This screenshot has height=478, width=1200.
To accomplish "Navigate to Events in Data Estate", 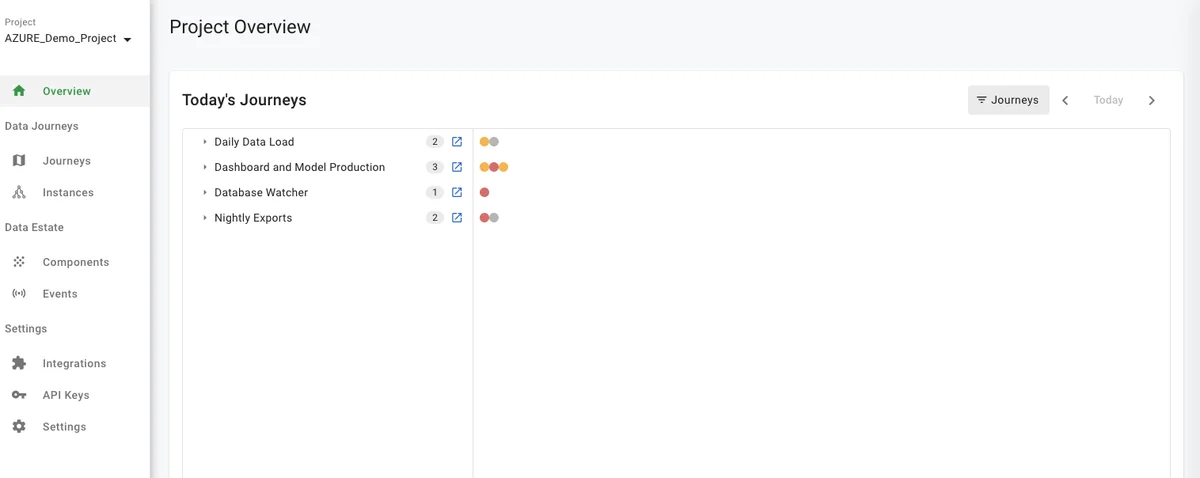I will tap(60, 294).
